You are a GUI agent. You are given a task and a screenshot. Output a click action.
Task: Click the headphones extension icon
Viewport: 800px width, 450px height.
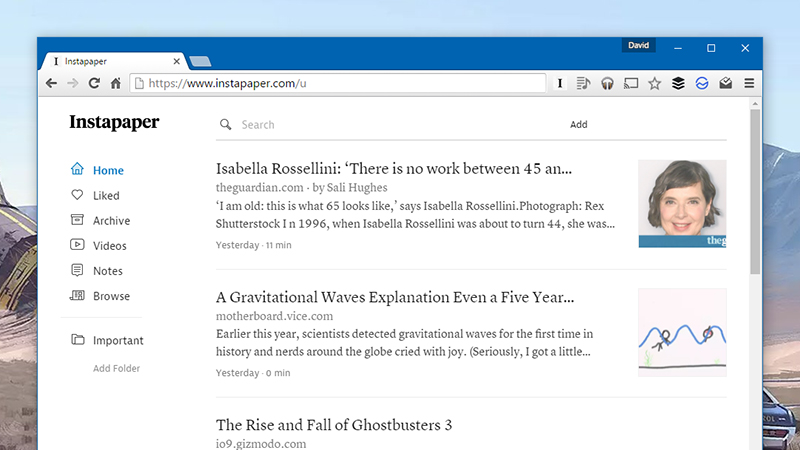coord(607,83)
